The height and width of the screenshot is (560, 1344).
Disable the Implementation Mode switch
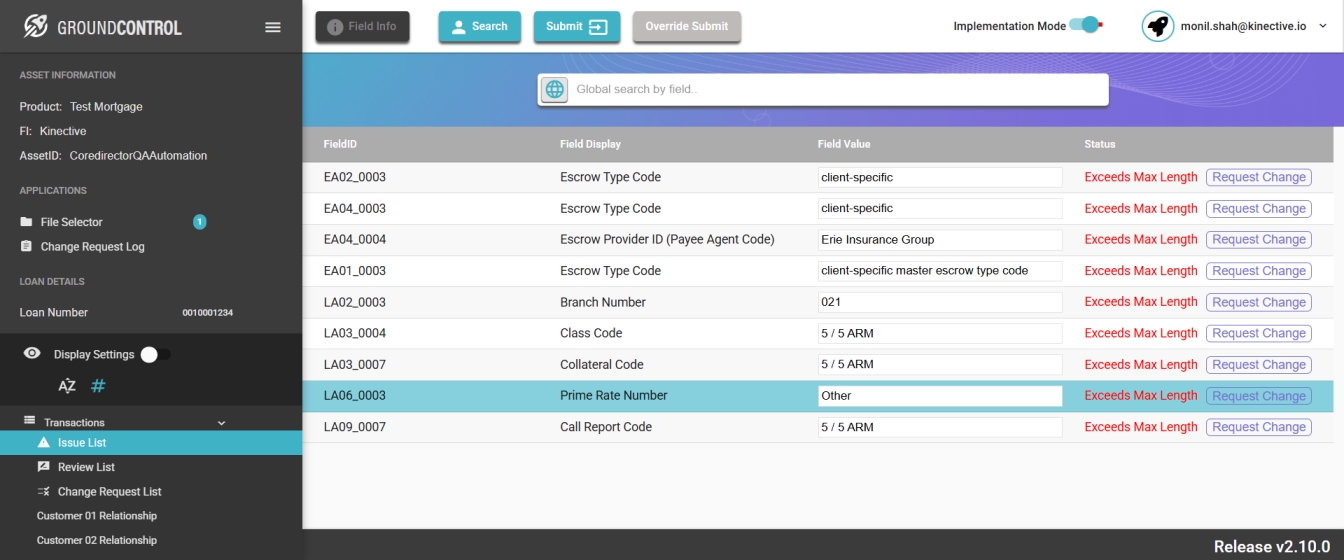(x=1085, y=25)
